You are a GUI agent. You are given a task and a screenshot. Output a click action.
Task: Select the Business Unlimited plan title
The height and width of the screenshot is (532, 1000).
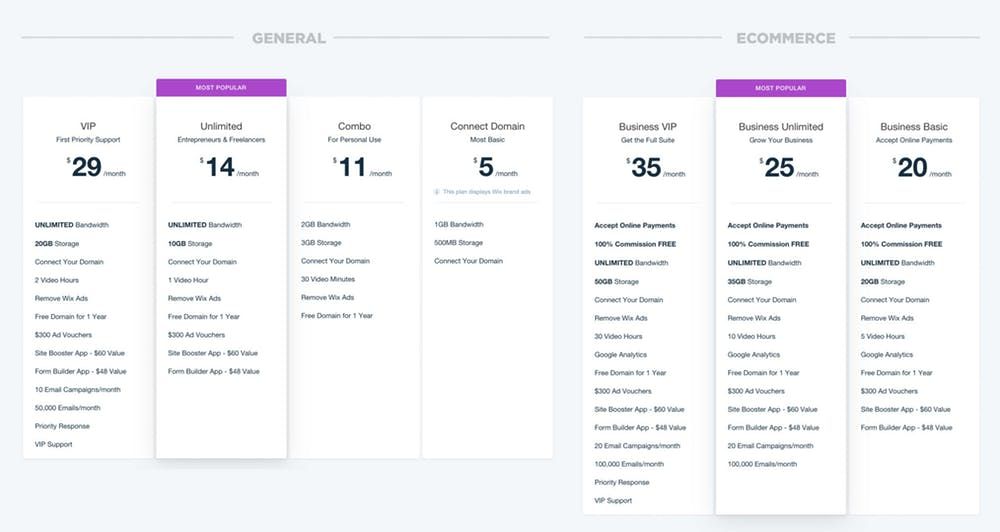[781, 127]
